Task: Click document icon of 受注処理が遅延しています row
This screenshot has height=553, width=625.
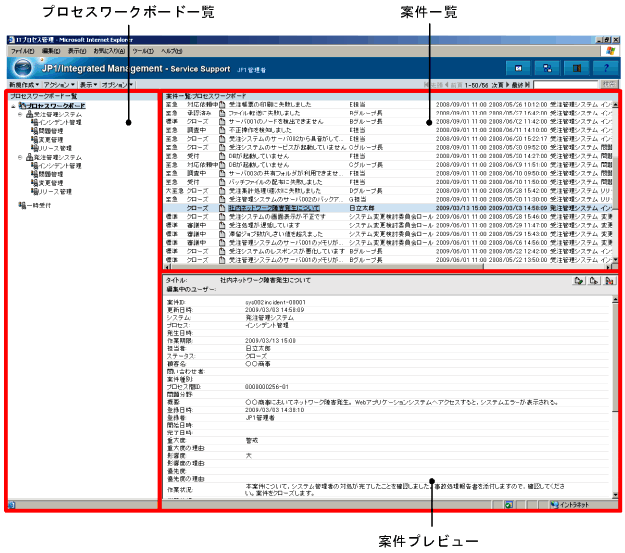Action: [x=222, y=225]
